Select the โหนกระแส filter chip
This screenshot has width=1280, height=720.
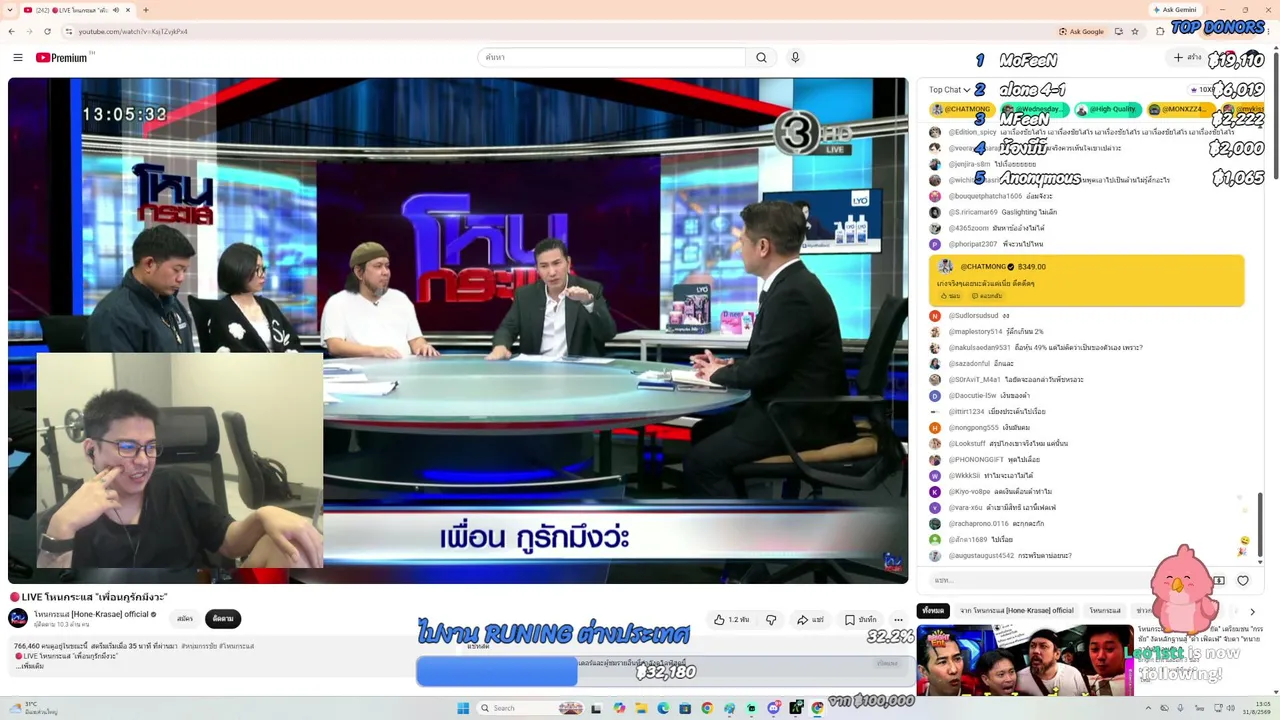1105,611
